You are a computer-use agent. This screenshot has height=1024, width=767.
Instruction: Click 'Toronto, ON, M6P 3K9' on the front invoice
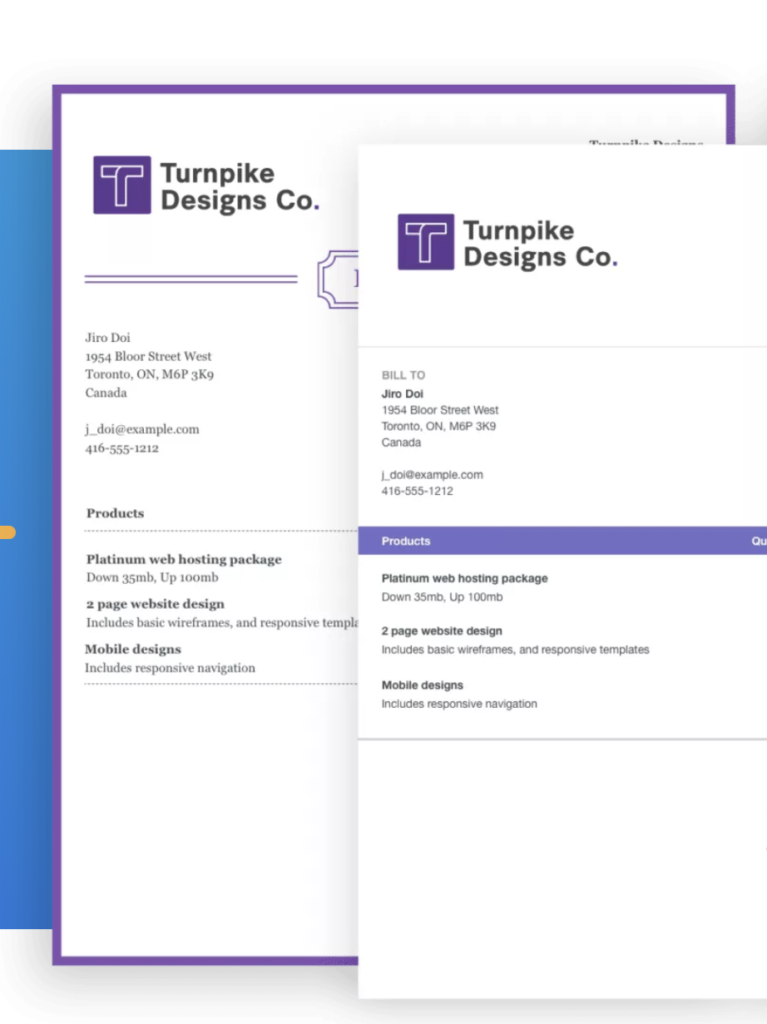pyautogui.click(x=438, y=426)
